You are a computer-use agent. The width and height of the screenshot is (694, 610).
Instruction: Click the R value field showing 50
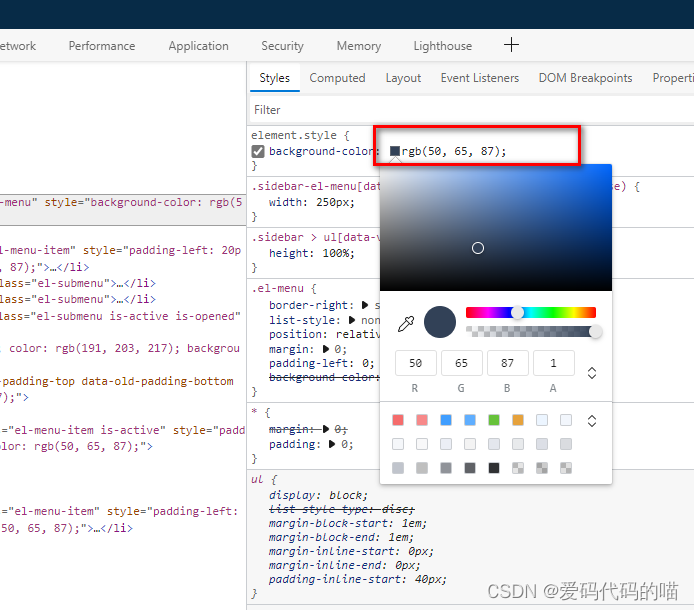[416, 363]
